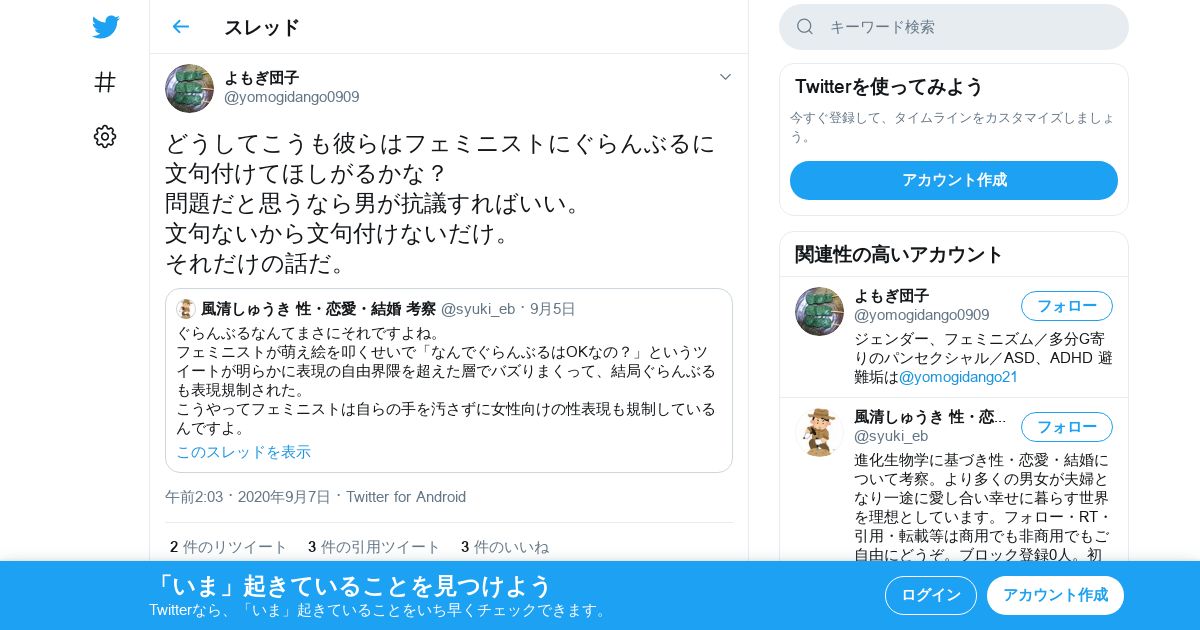Click the search magnifier icon
The image size is (1200, 630).
coord(805,27)
